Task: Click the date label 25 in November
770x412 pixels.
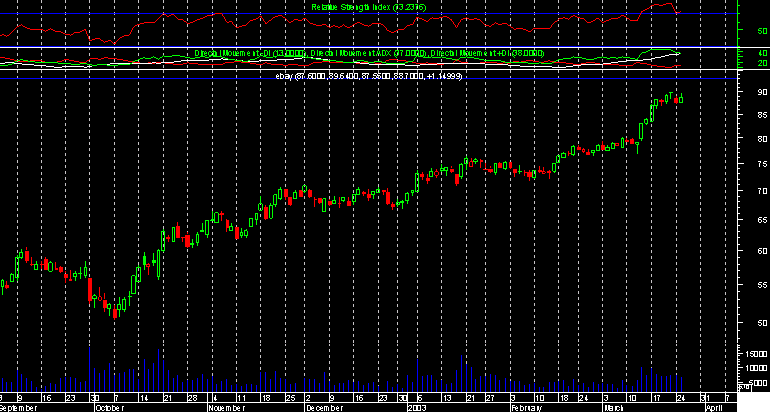Action: (x=290, y=398)
